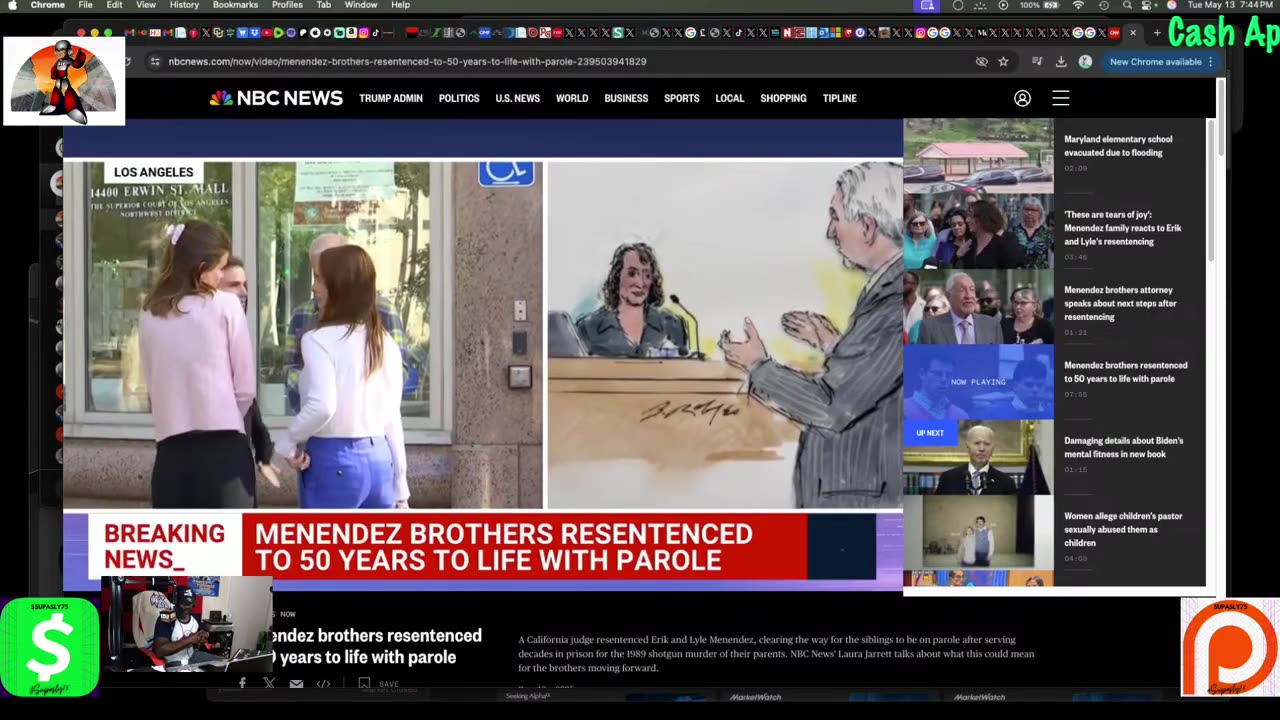Open the Chrome View menu

point(146,5)
